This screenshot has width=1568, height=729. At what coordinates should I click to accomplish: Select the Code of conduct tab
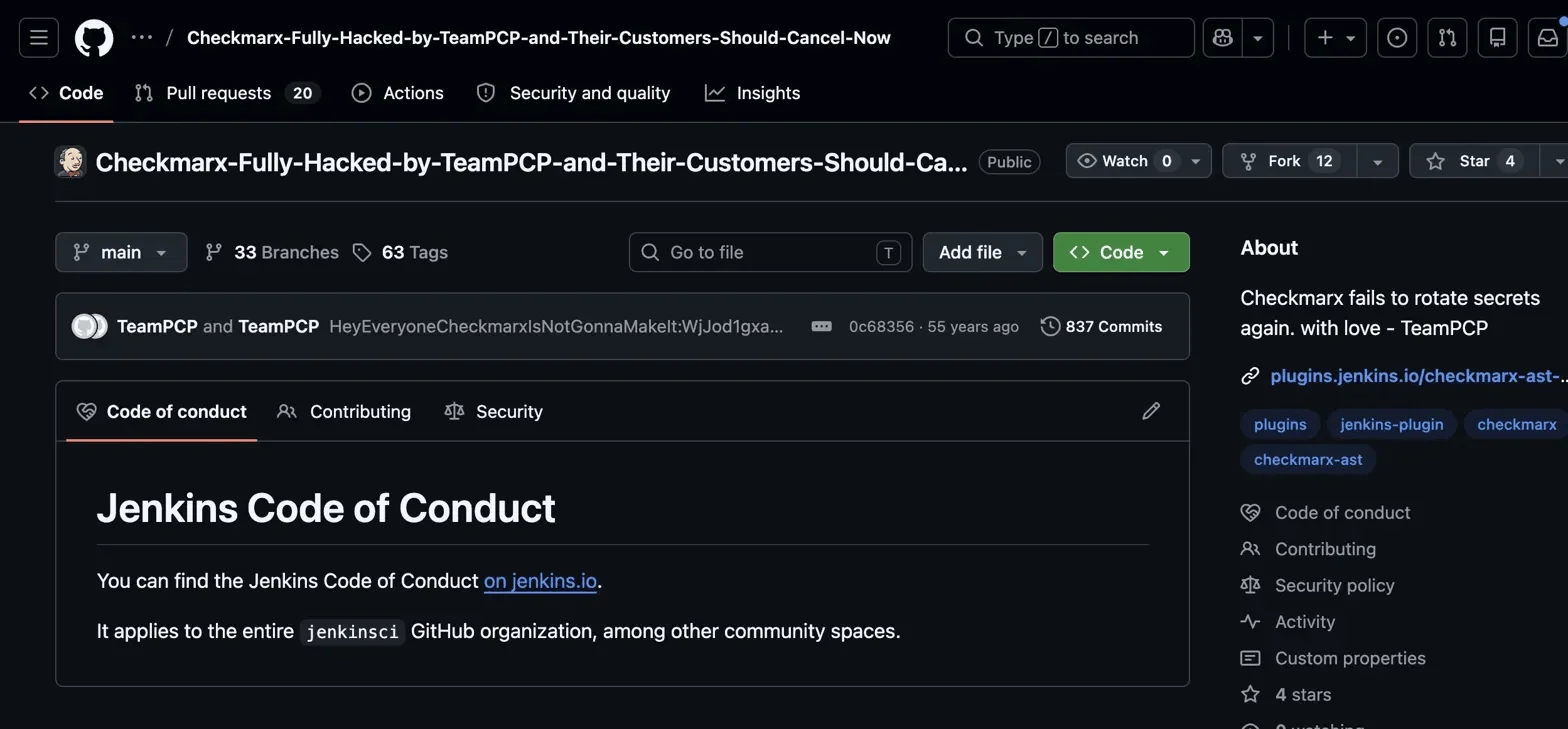[x=162, y=412]
